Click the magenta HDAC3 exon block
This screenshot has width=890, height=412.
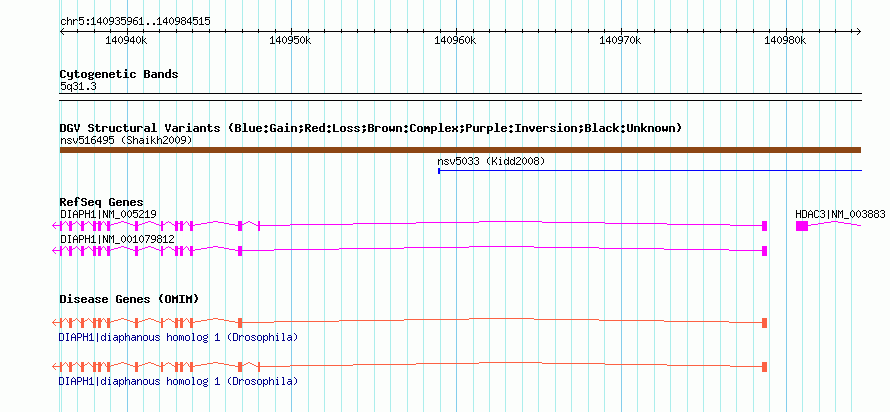(801, 226)
